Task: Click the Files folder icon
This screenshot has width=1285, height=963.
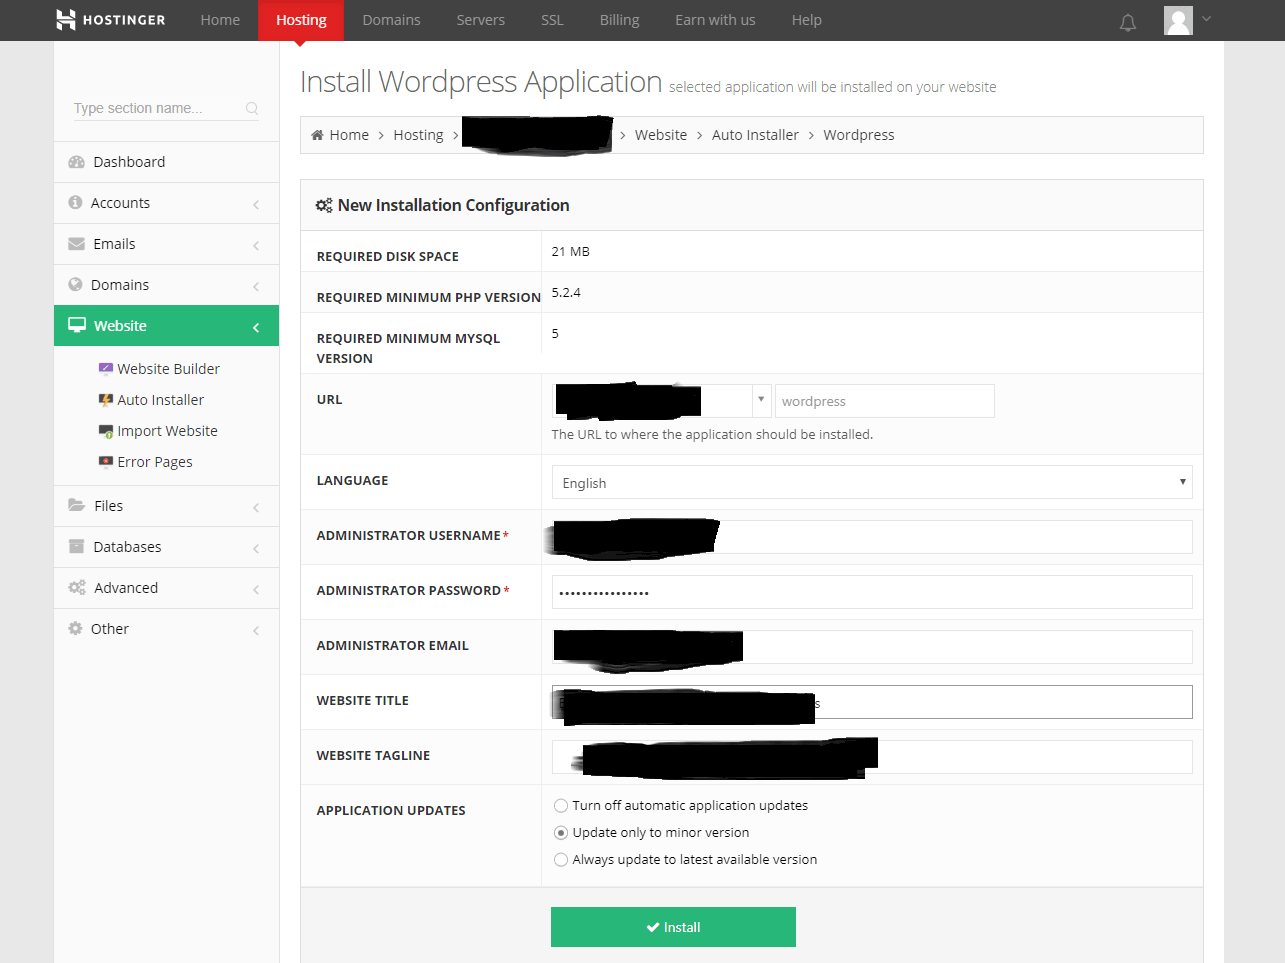Action: (76, 505)
